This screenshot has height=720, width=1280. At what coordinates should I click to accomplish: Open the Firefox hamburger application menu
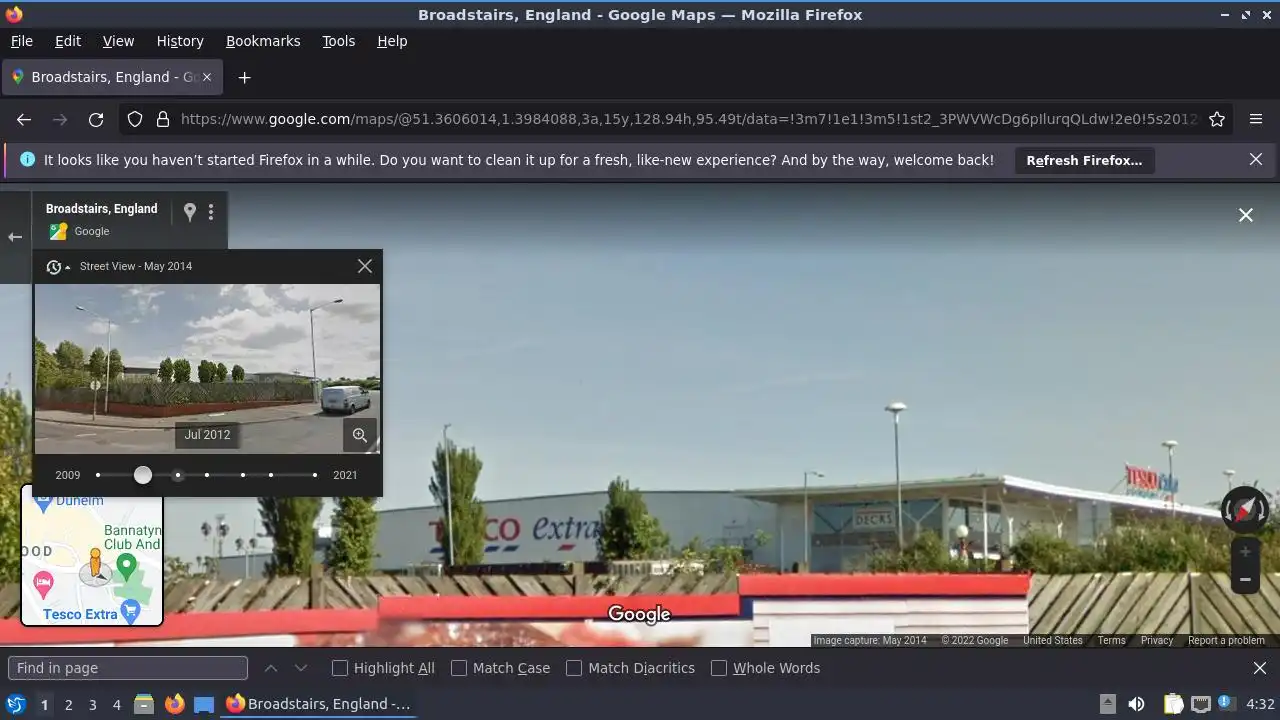click(x=1256, y=119)
